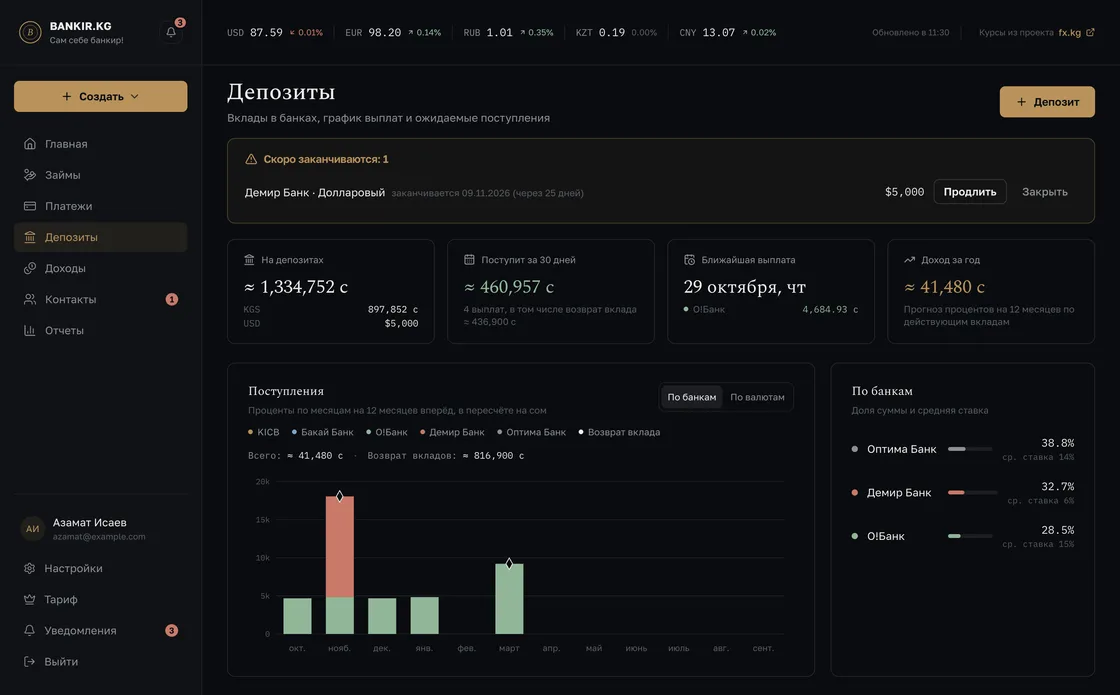Image resolution: width=1120 pixels, height=695 pixels.
Task: Click the bank icon beside Депозиты
Action: [29, 237]
